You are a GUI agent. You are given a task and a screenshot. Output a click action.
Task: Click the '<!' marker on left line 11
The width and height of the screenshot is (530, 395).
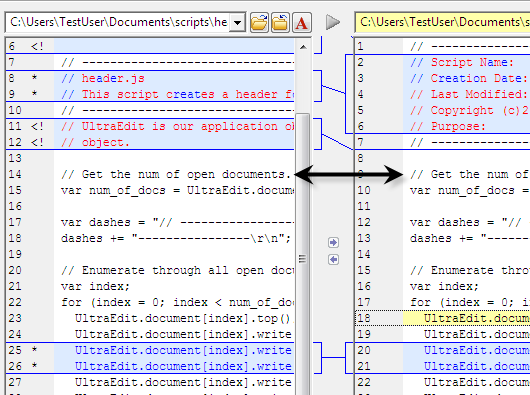click(x=37, y=126)
